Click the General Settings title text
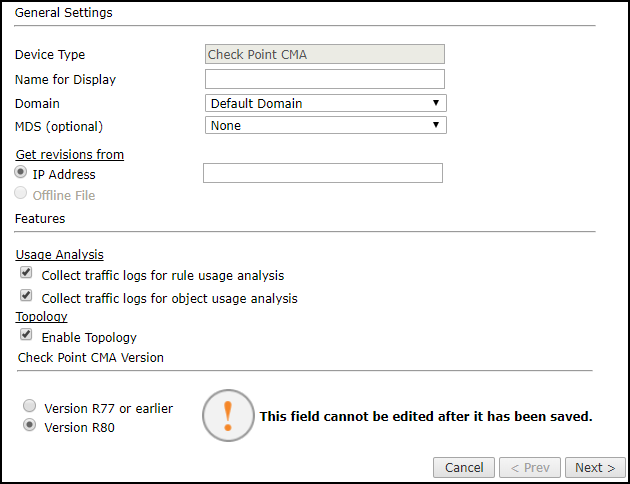630x484 pixels. 63,13
